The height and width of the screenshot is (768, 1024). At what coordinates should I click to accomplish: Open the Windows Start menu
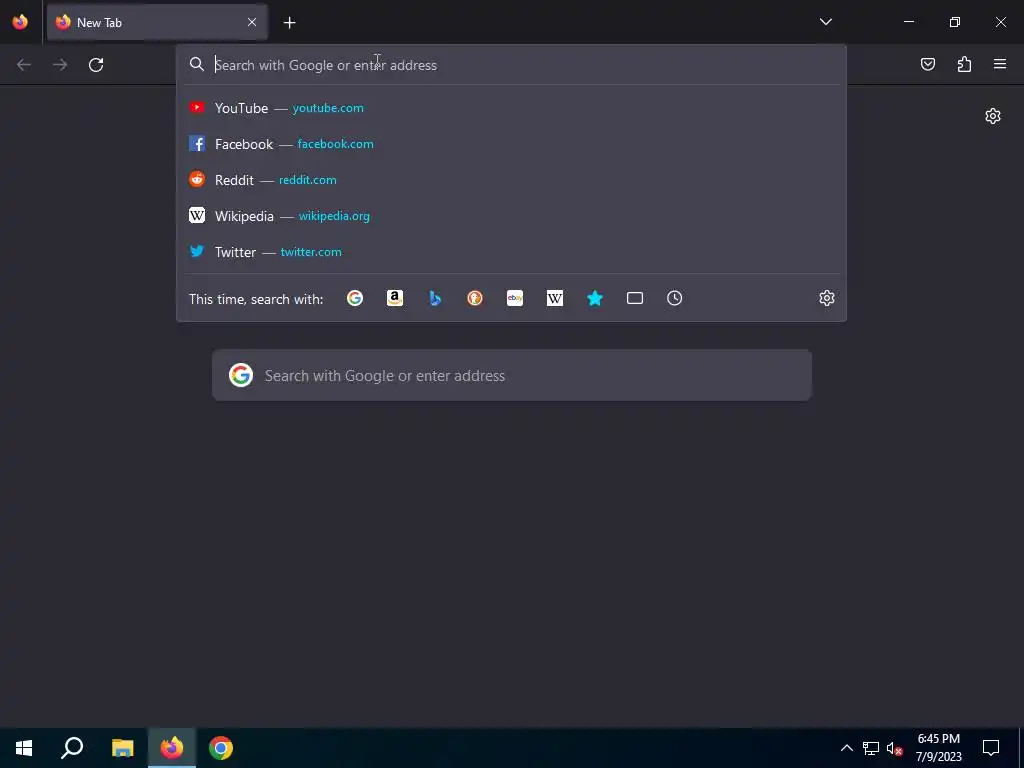point(24,748)
